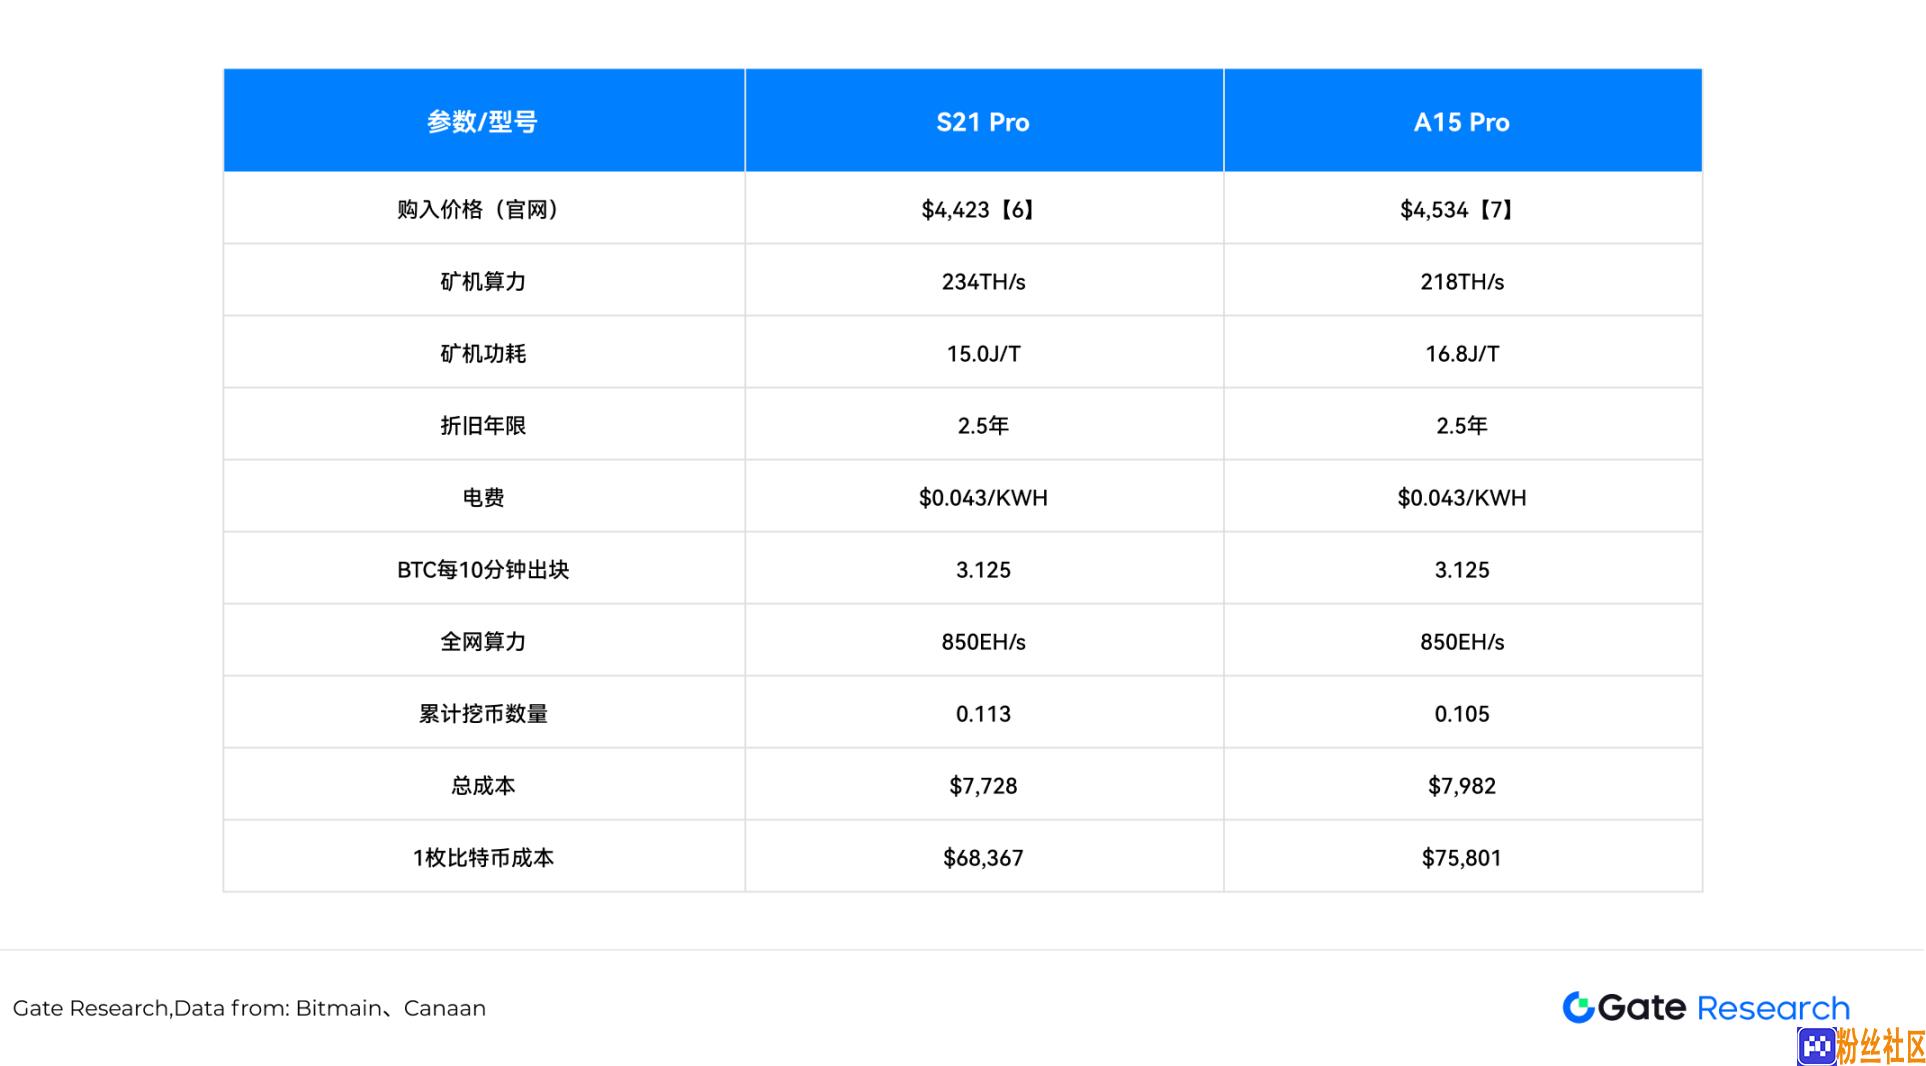The image size is (1926, 1066).
Task: Click the 全网算力 row label
Action: click(x=483, y=641)
